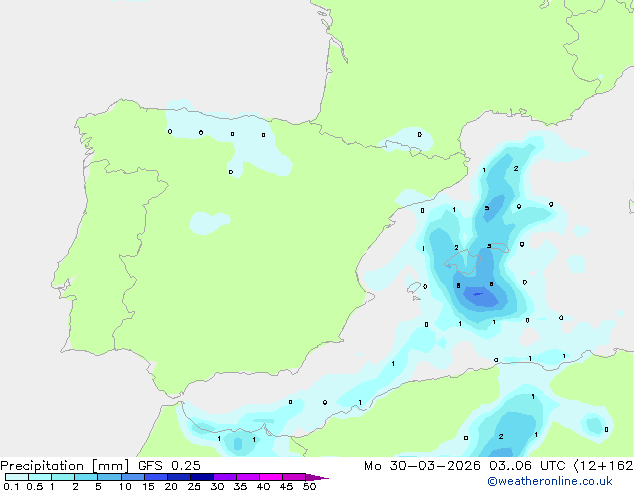Click the 25–30 mm dark blue legend swatch
This screenshot has width=634, height=490.
click(x=202, y=477)
